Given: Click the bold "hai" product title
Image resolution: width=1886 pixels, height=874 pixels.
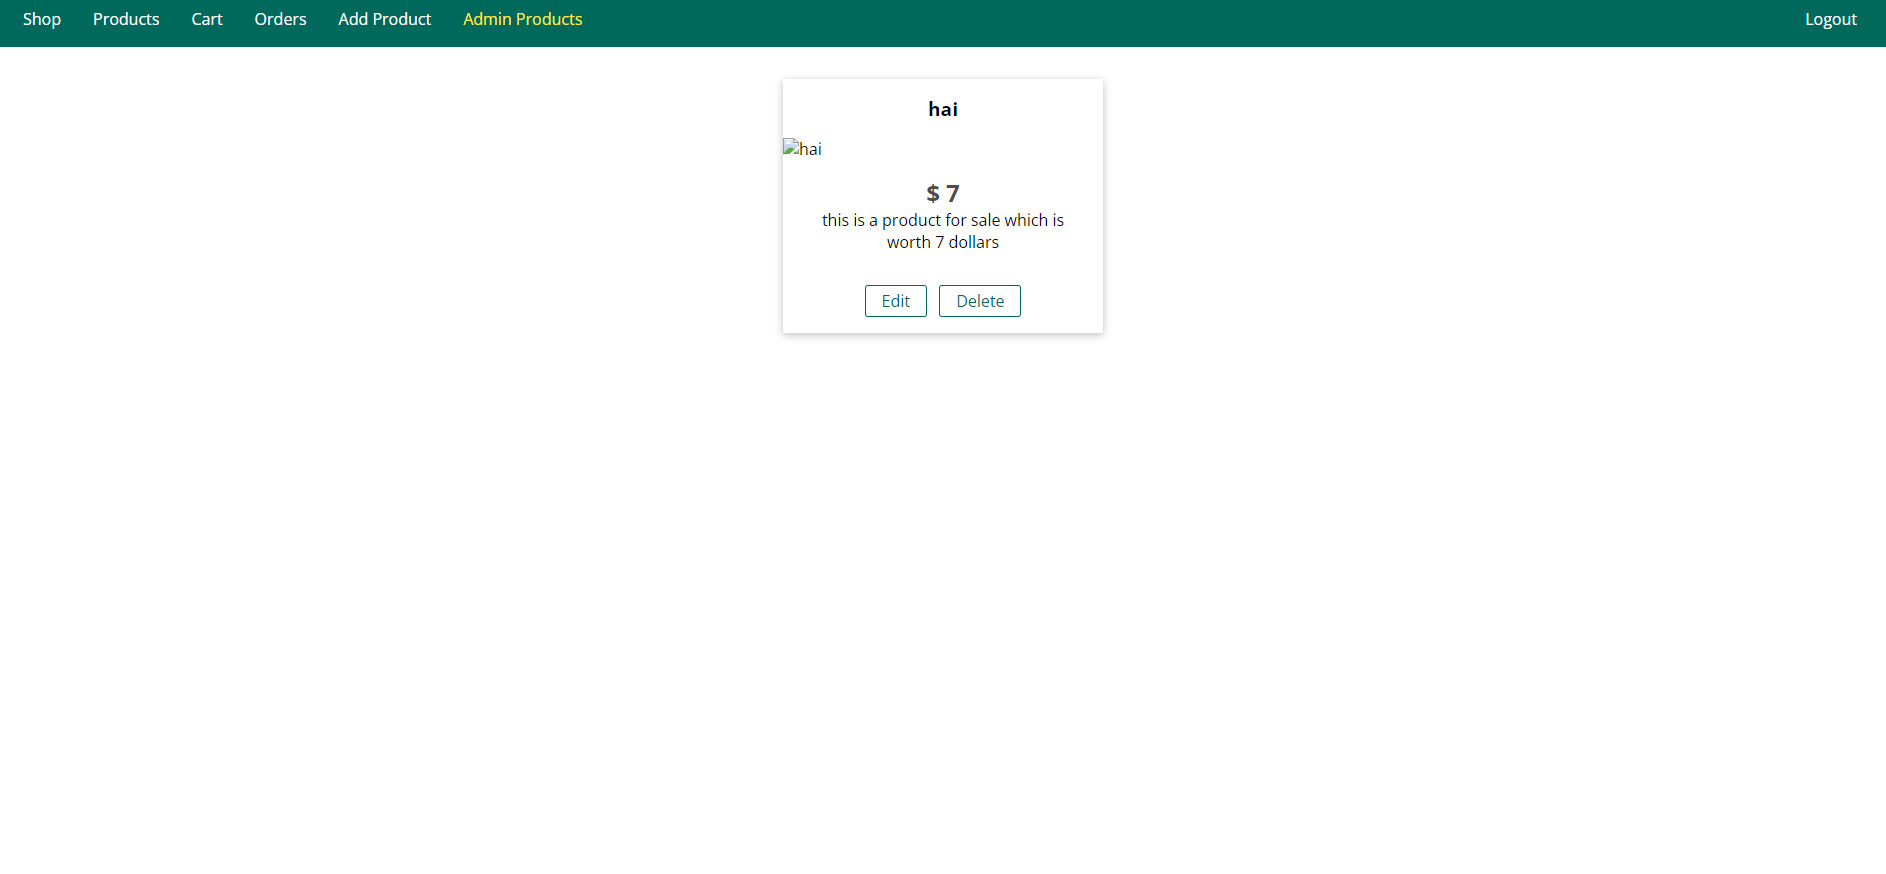Looking at the screenshot, I should pyautogui.click(x=942, y=109).
